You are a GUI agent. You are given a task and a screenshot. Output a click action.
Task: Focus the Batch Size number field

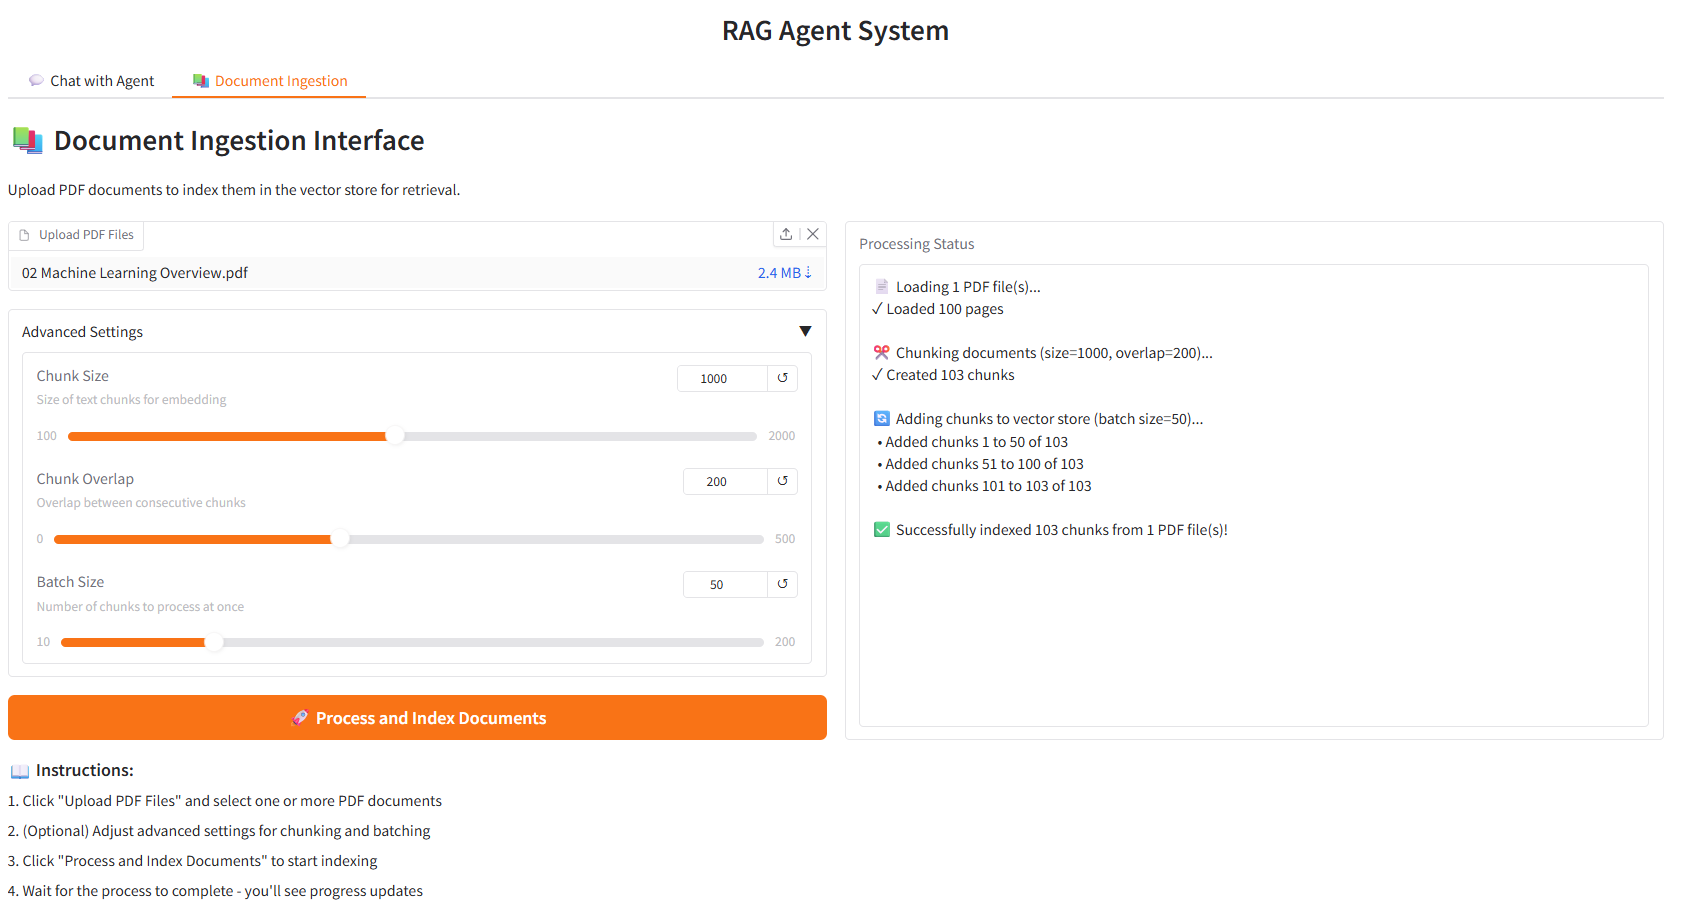point(725,584)
